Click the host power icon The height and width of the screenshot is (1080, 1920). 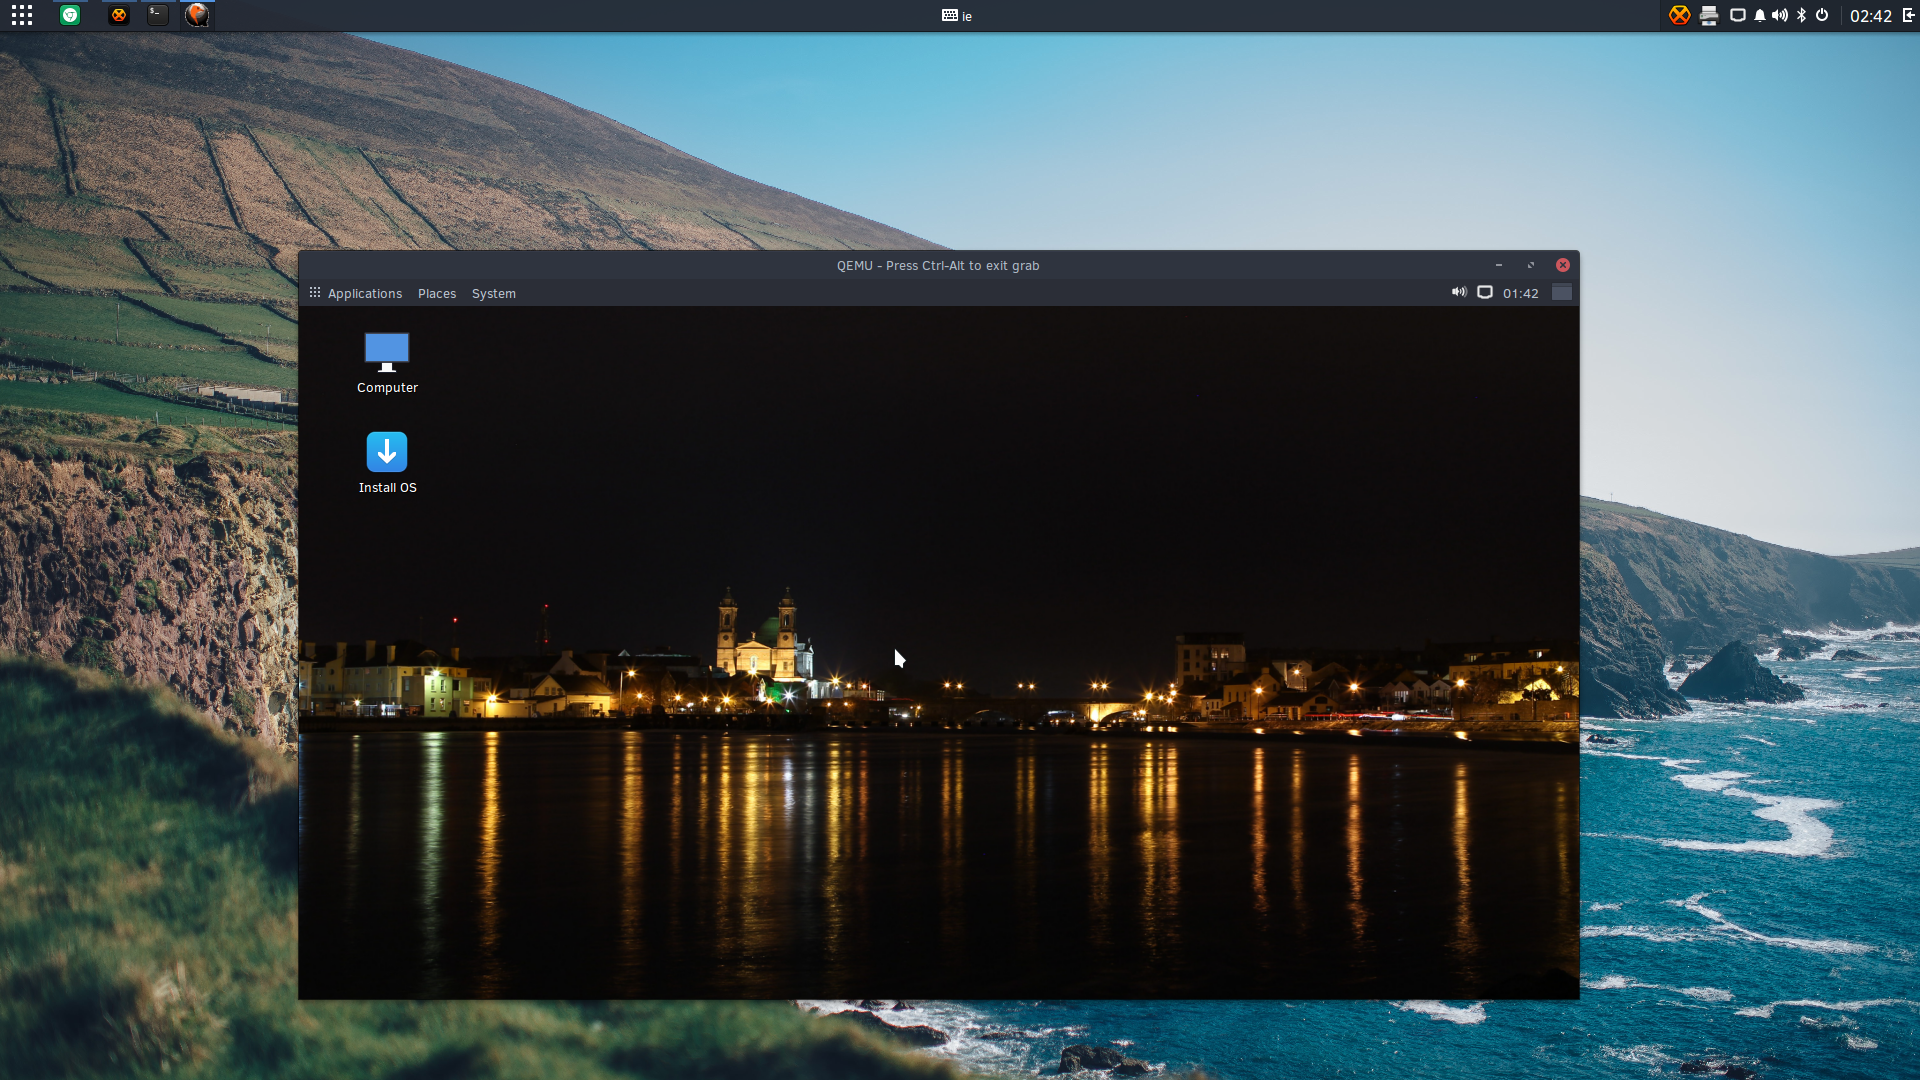pos(1822,15)
